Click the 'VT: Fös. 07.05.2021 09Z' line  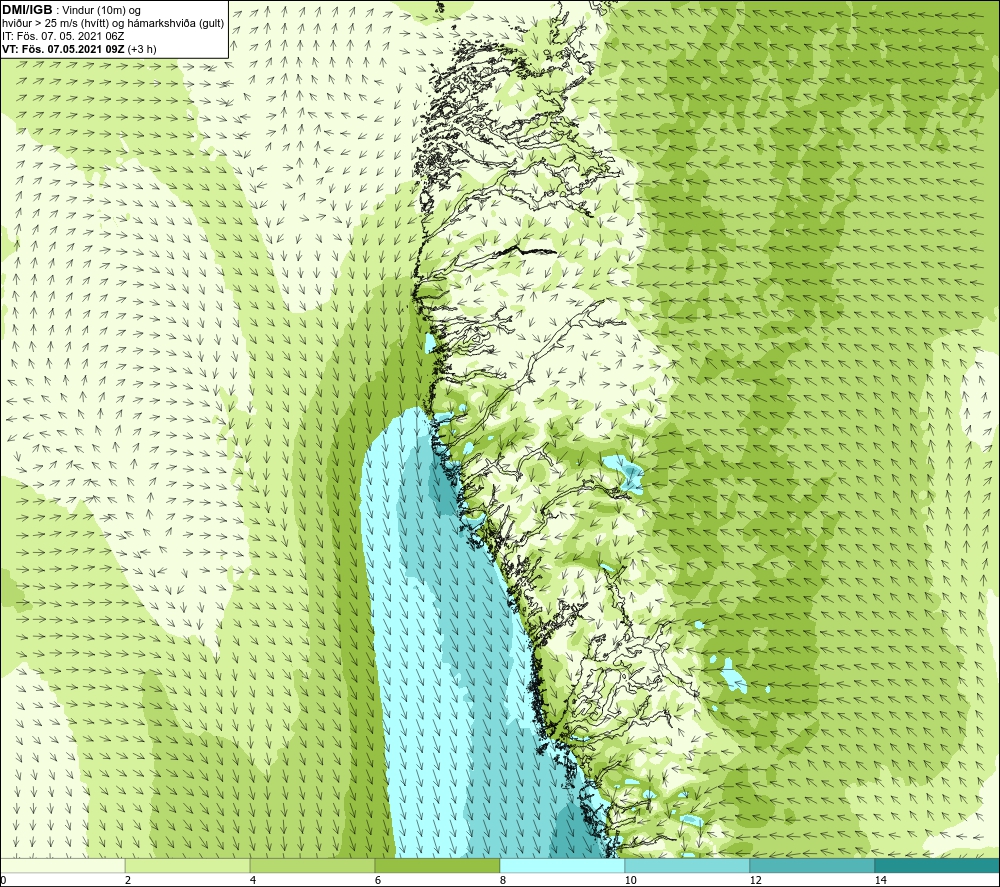(x=63, y=49)
